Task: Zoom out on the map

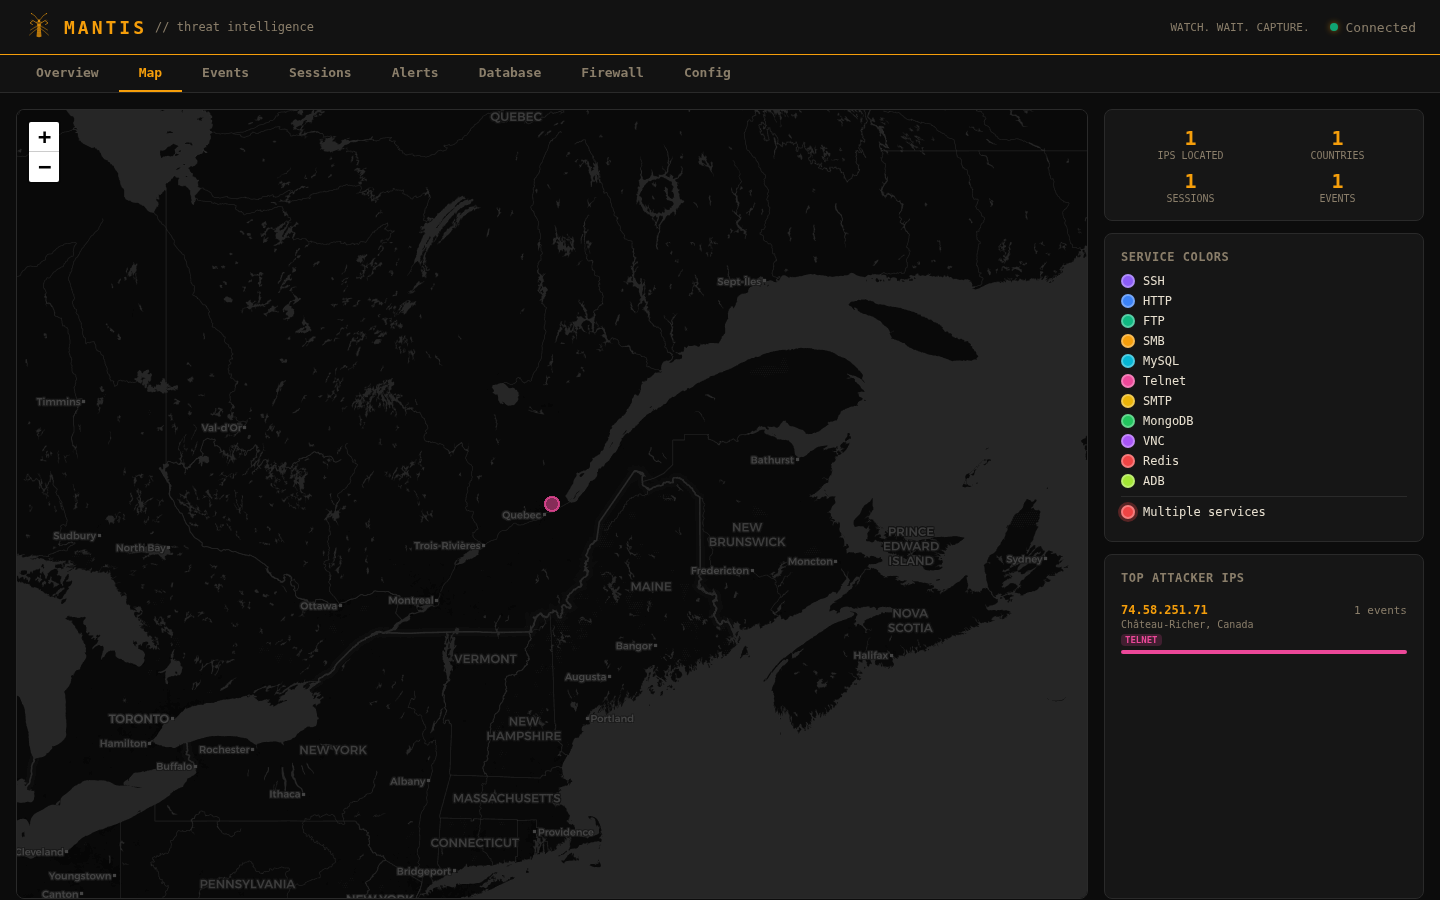Action: [x=44, y=167]
